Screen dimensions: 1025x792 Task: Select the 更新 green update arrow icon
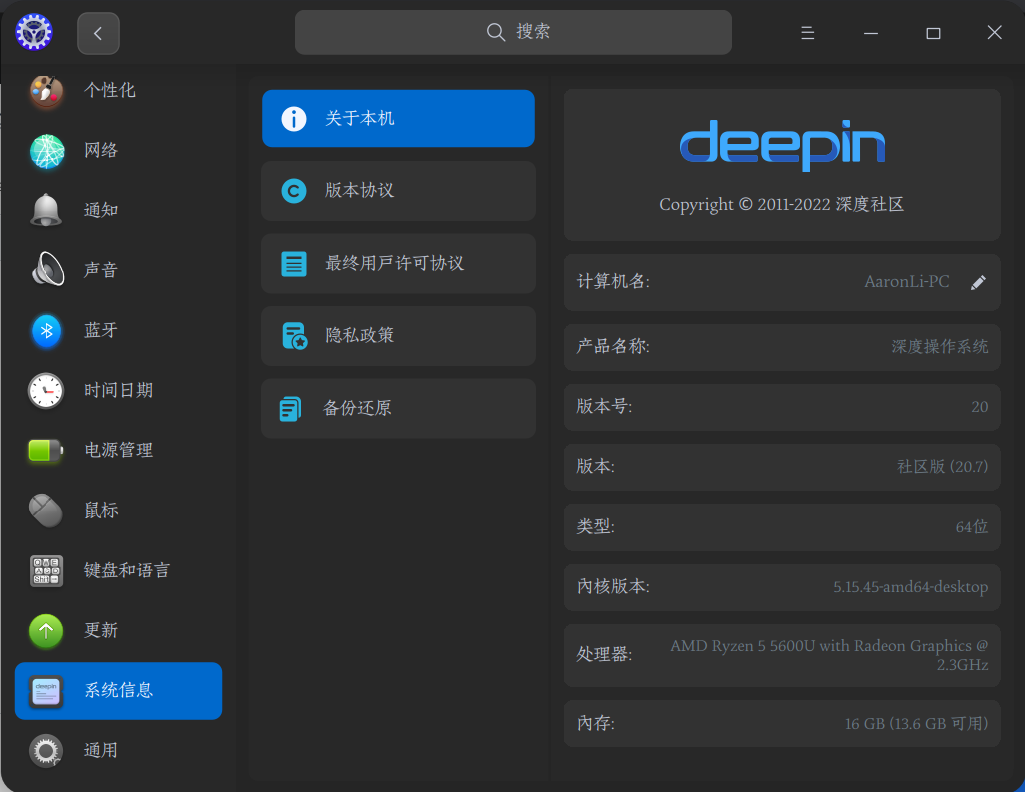[x=46, y=630]
